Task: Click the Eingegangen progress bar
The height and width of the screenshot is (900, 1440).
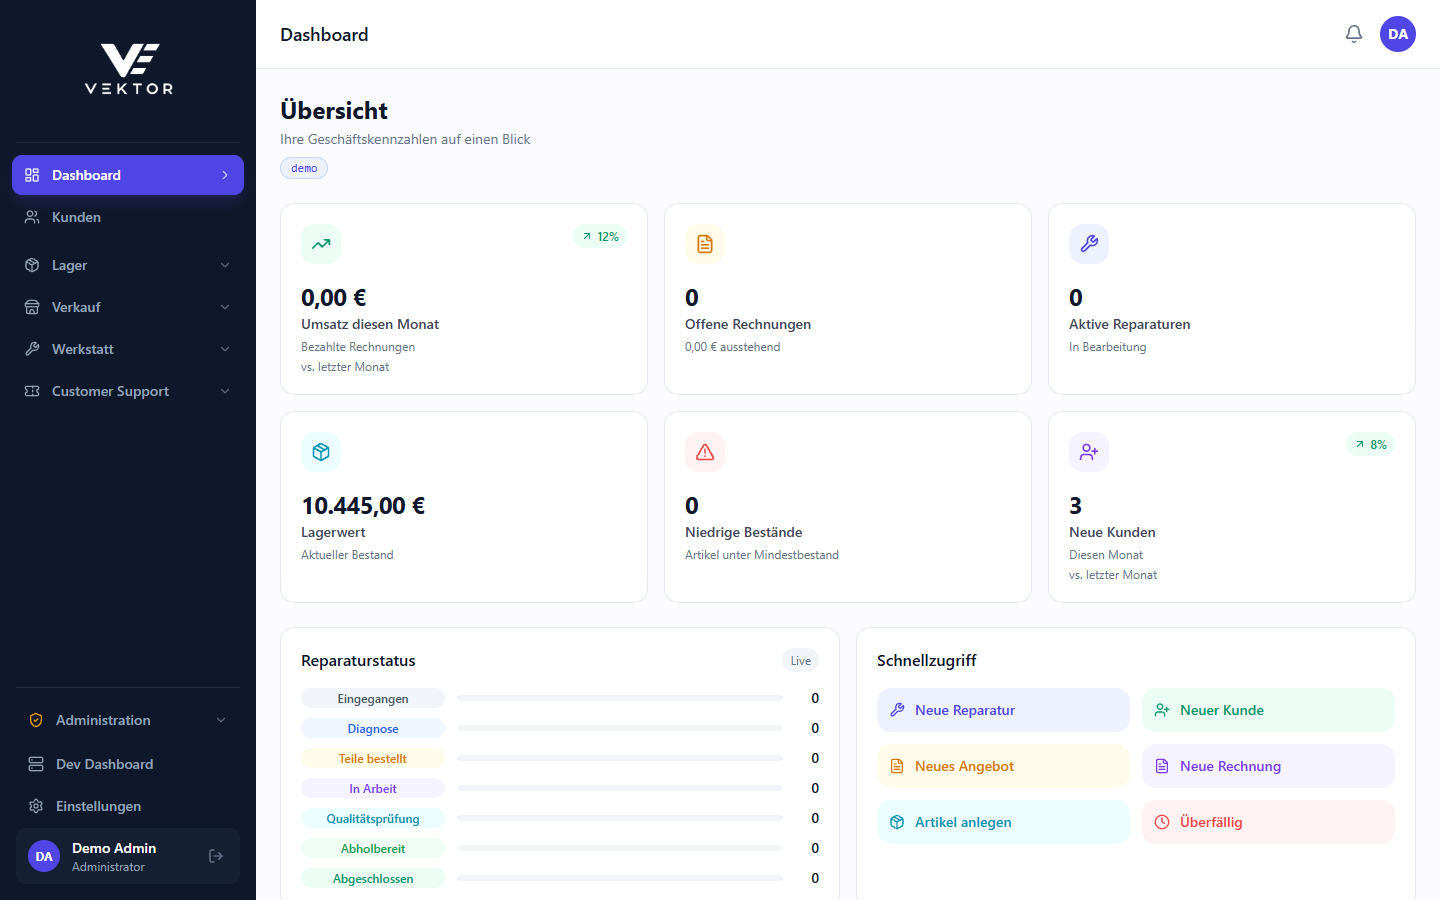Action: click(x=620, y=698)
